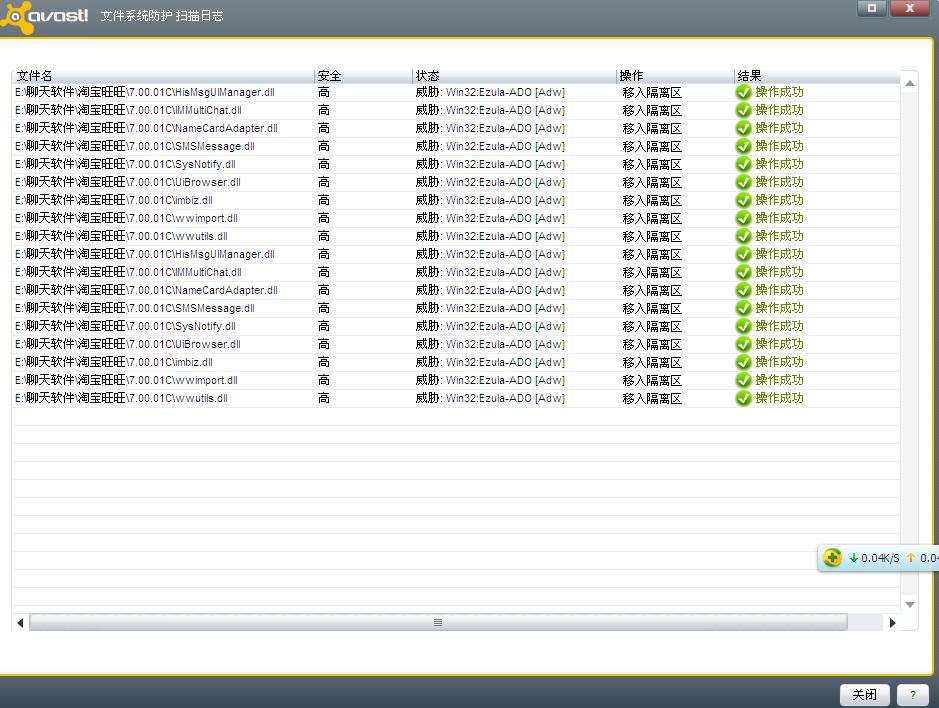This screenshot has width=939, height=708.
Task: Click the green check icon on the second wwimport.dll row
Action: click(743, 380)
